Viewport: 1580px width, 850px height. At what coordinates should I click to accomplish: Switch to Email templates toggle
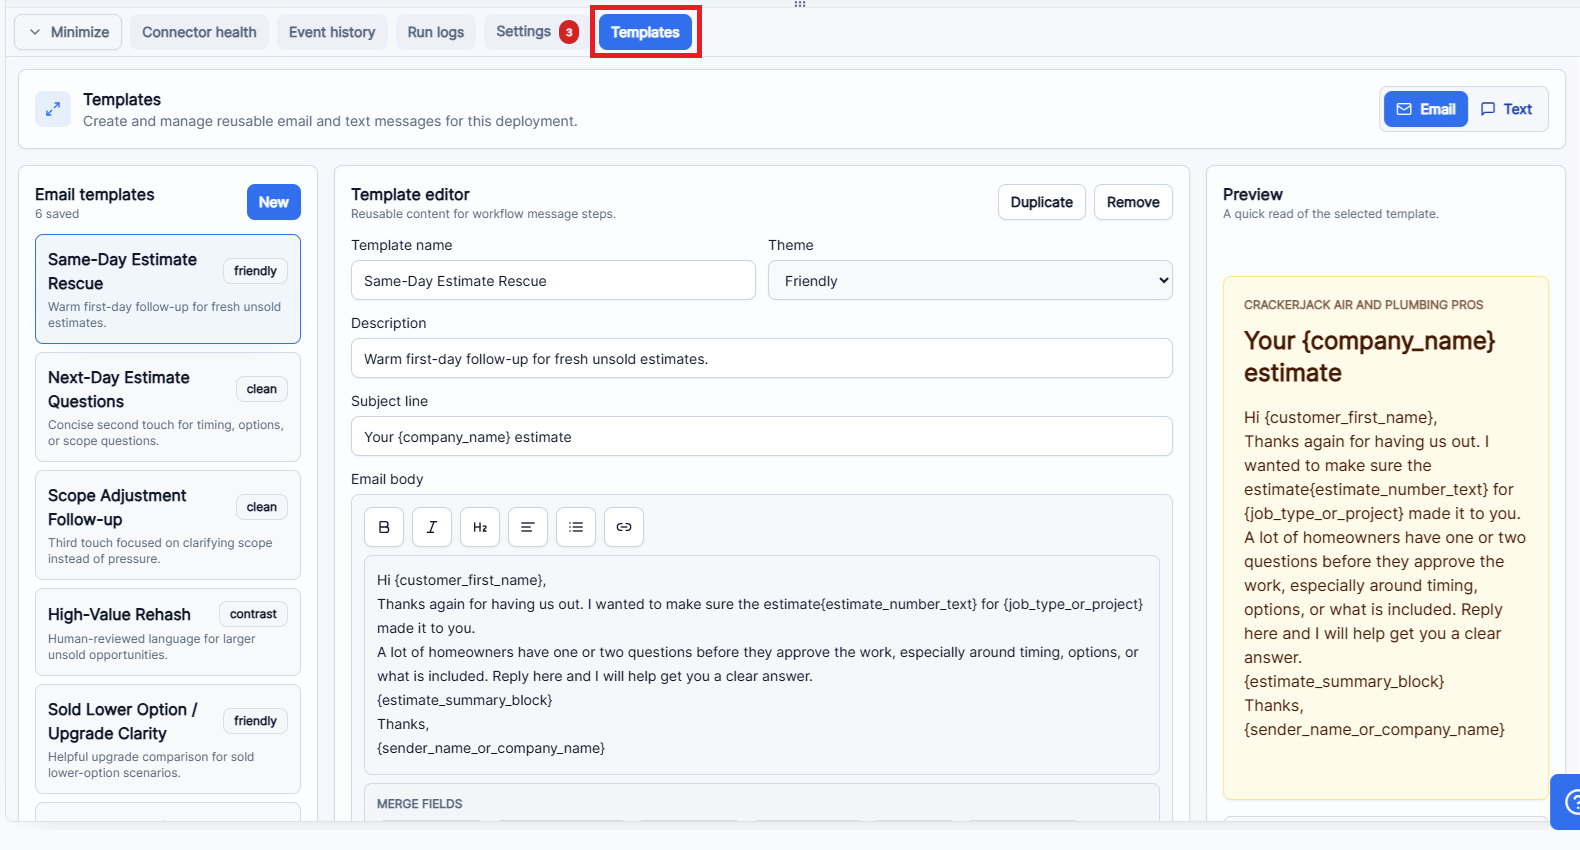(1426, 109)
